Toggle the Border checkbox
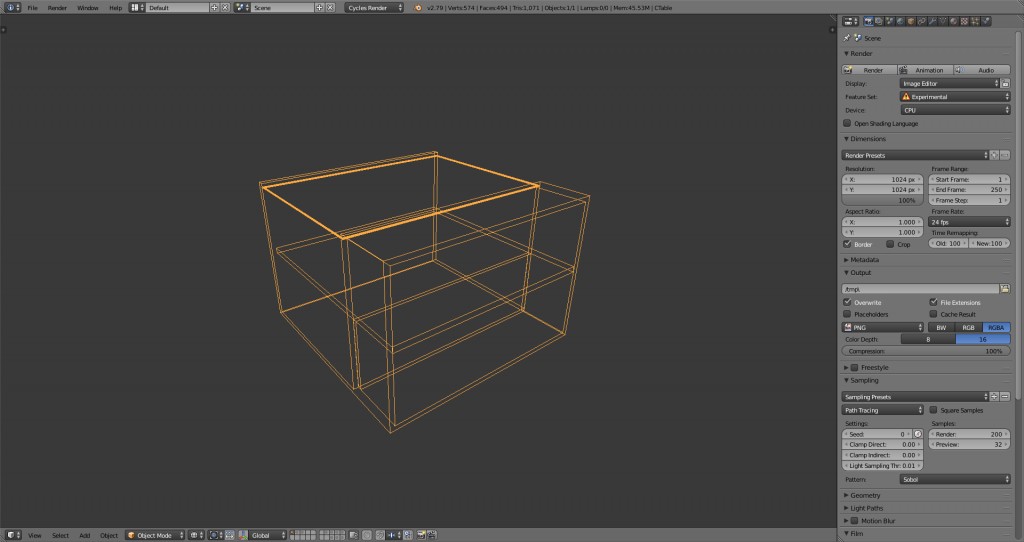 point(848,244)
